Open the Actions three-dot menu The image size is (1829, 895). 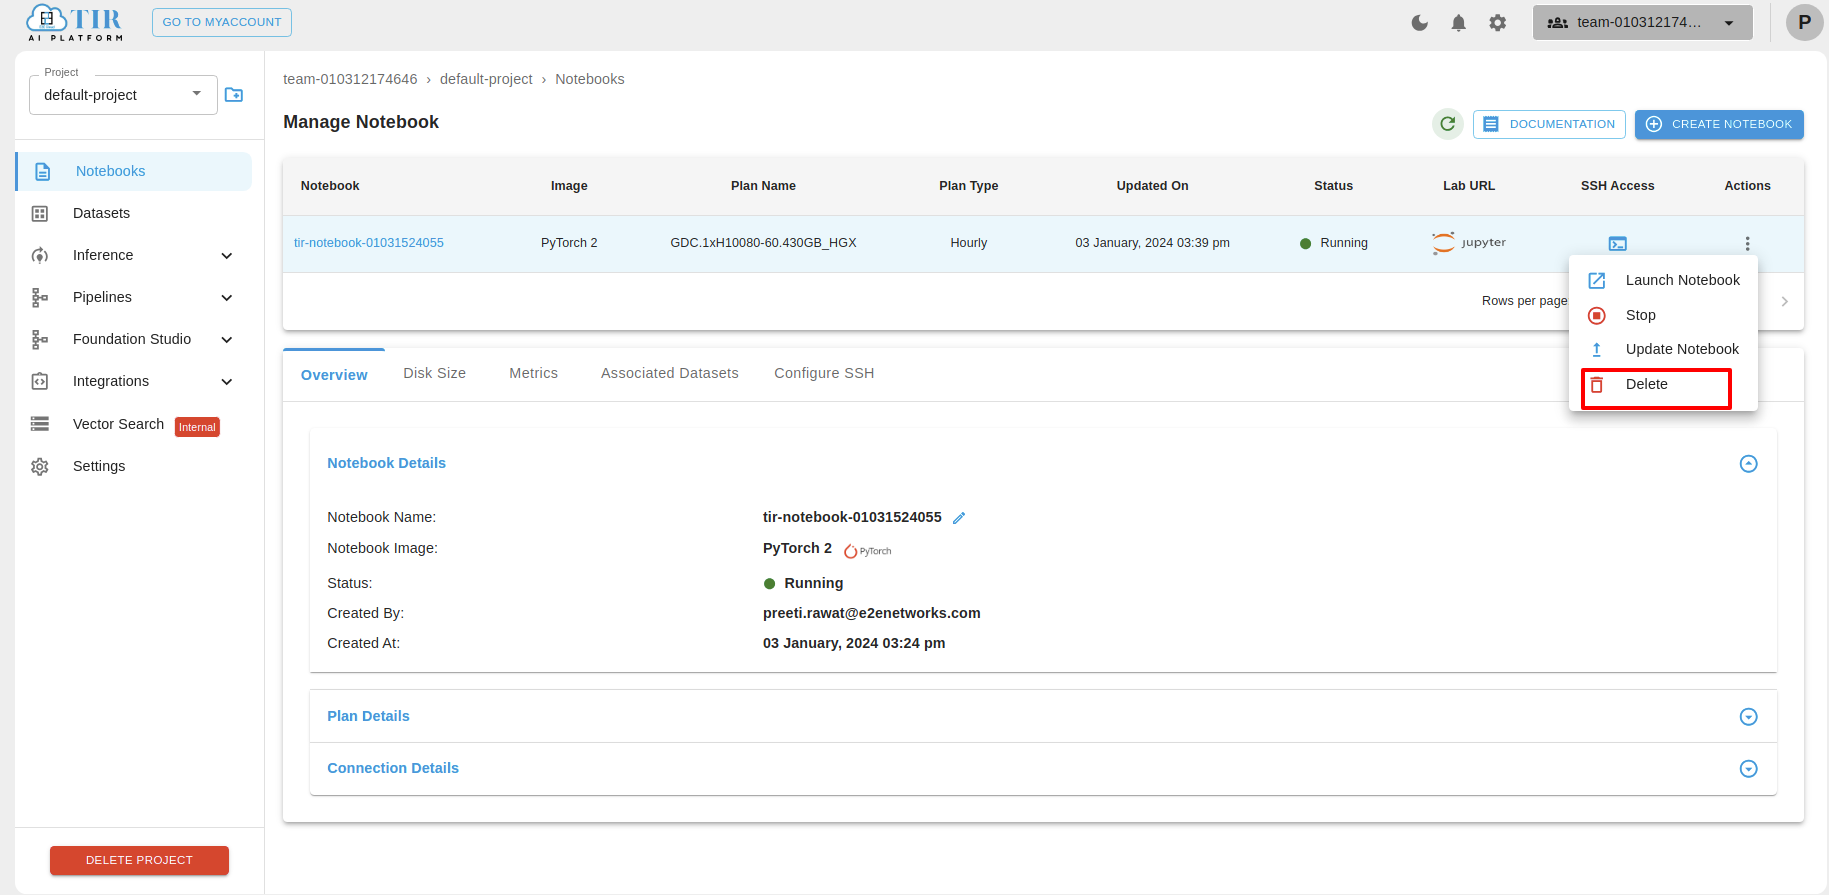coord(1747,243)
